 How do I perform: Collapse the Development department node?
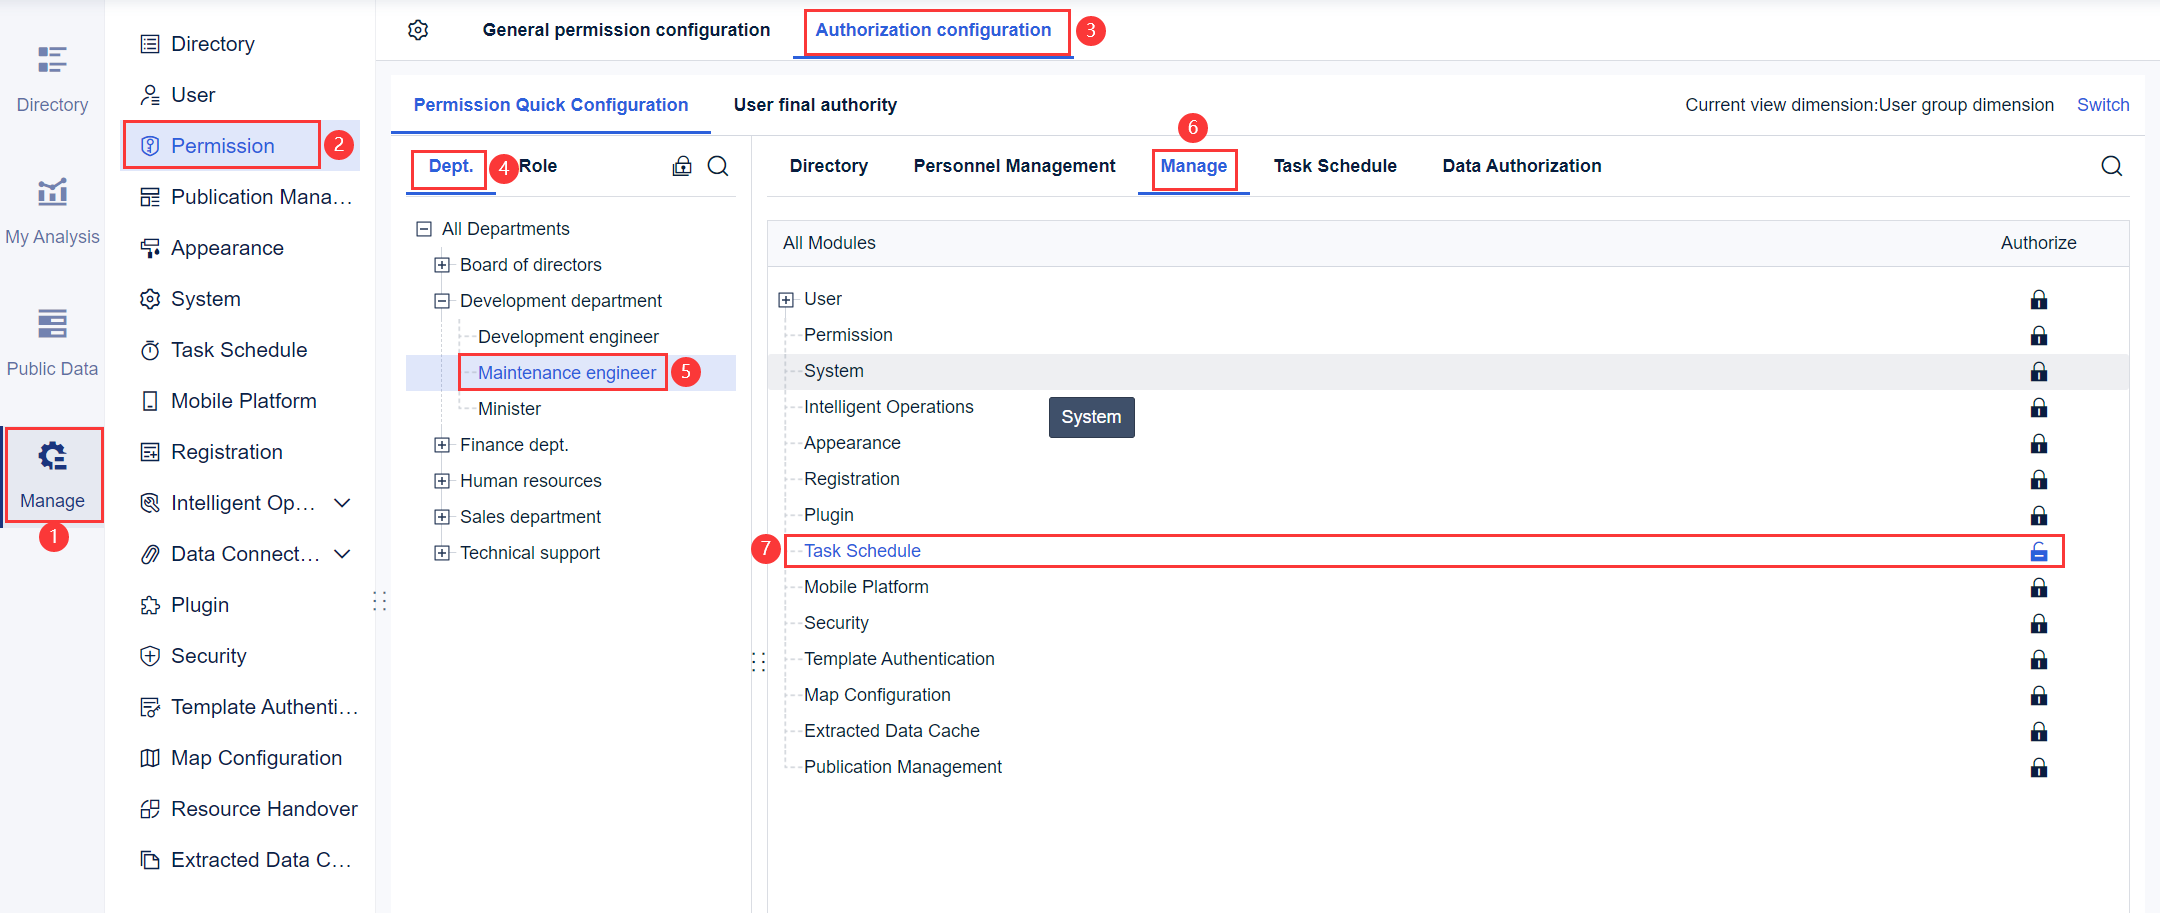click(442, 300)
